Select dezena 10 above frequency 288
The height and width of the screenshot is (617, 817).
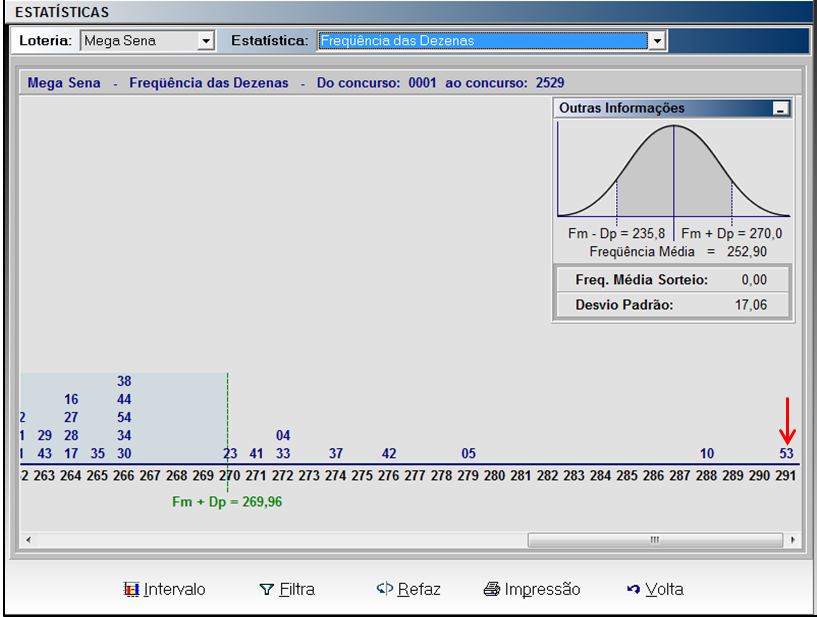point(707,453)
